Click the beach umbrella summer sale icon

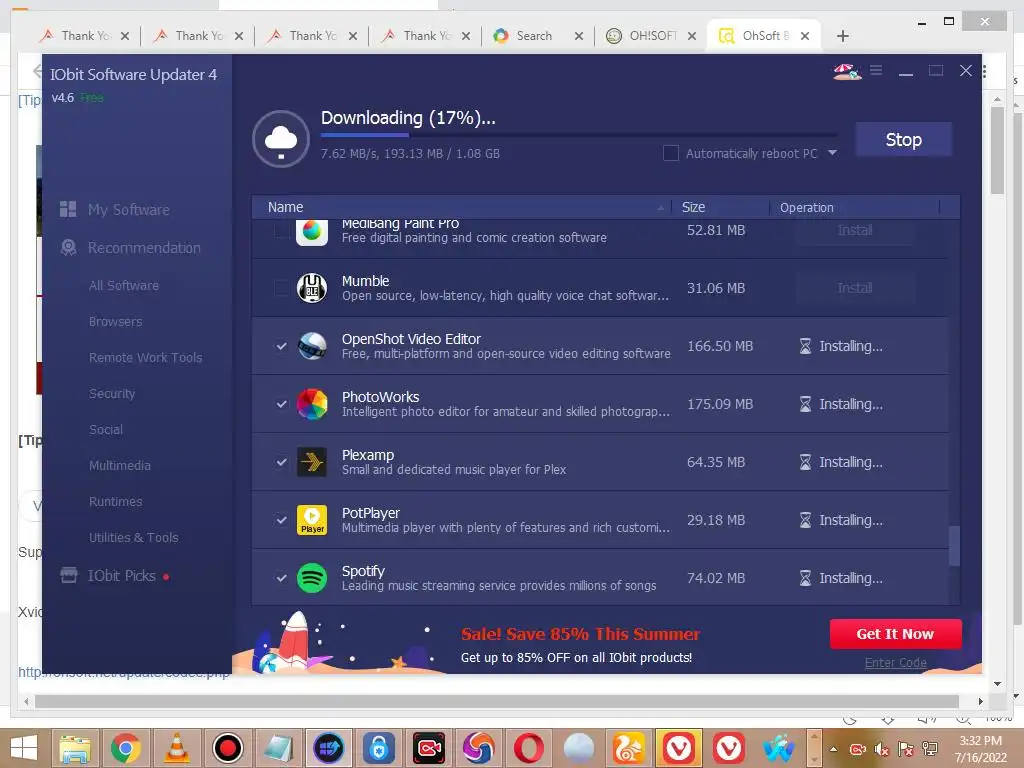click(847, 71)
